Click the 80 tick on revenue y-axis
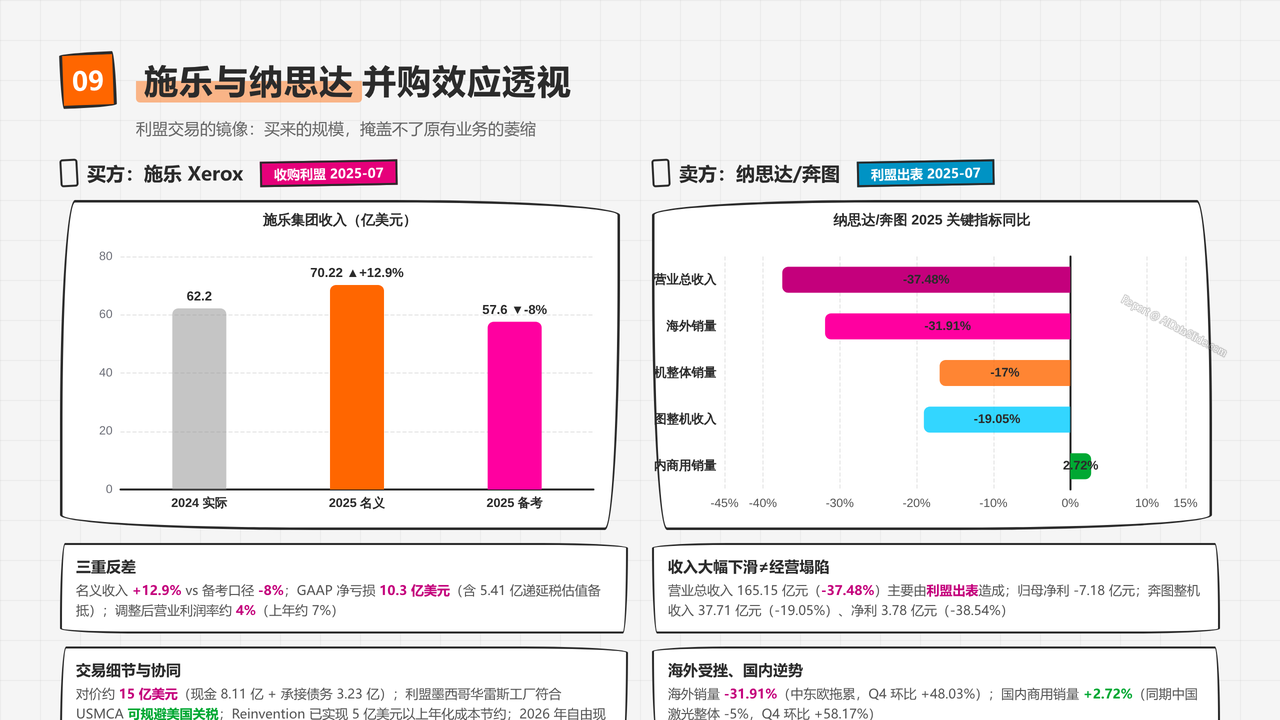 pyautogui.click(x=106, y=256)
